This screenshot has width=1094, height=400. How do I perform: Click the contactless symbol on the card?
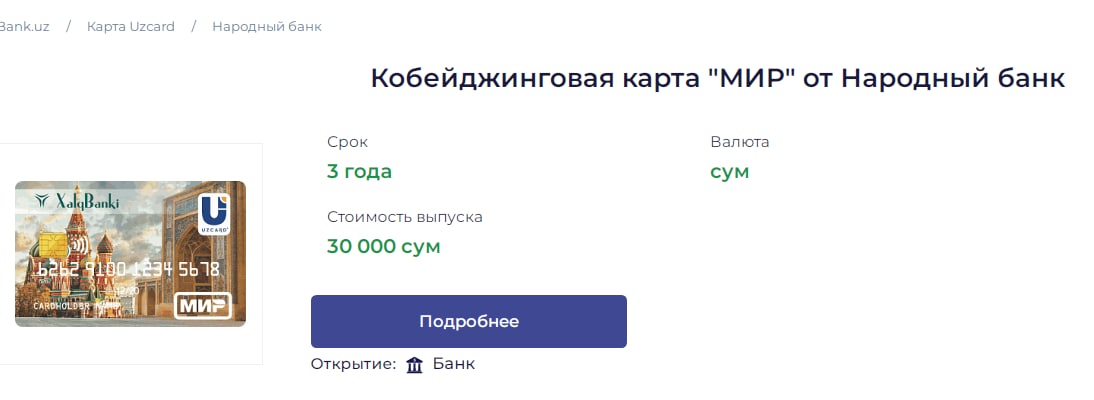80,243
